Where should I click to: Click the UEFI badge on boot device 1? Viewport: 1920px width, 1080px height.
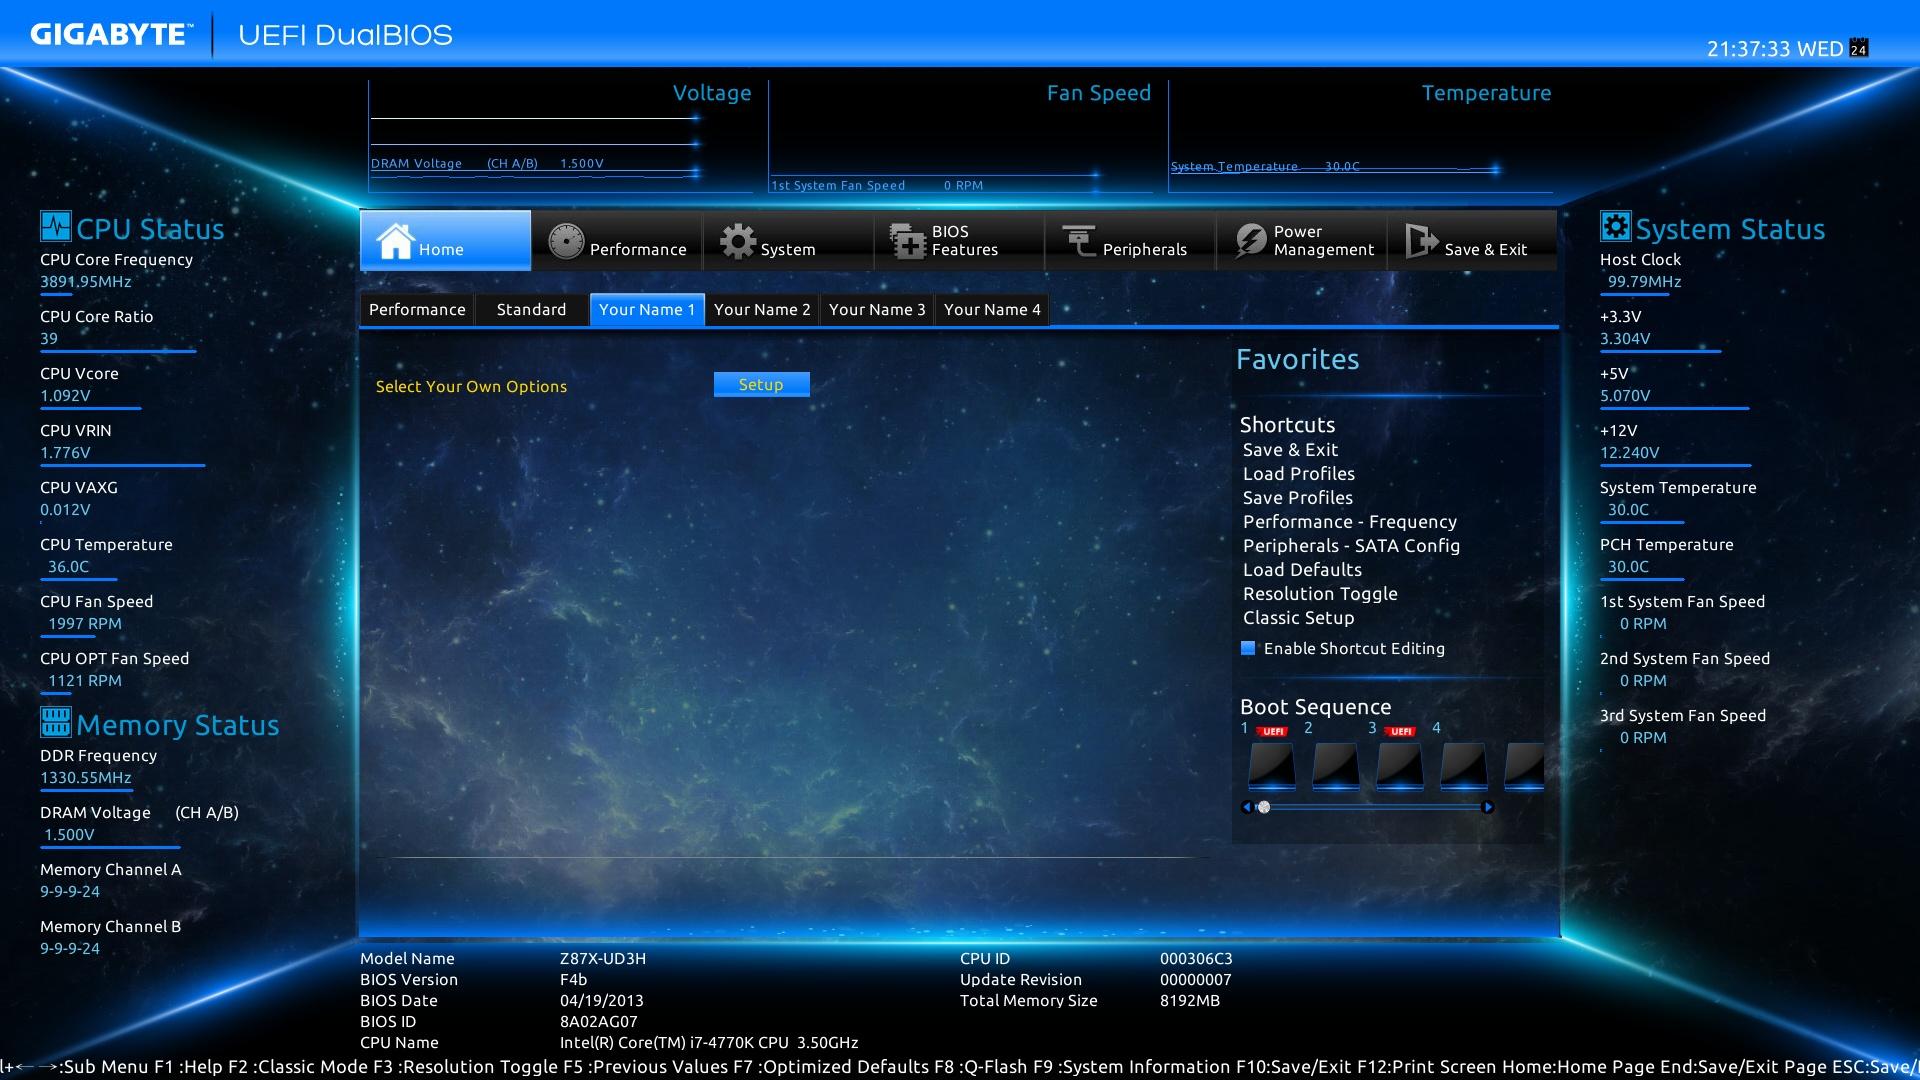1272,731
